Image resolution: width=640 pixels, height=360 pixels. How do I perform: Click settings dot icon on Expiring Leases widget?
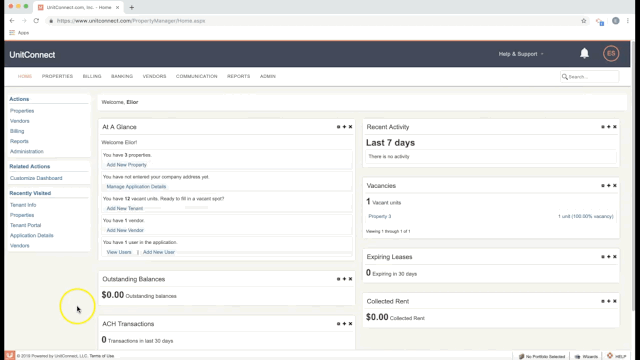[603, 257]
